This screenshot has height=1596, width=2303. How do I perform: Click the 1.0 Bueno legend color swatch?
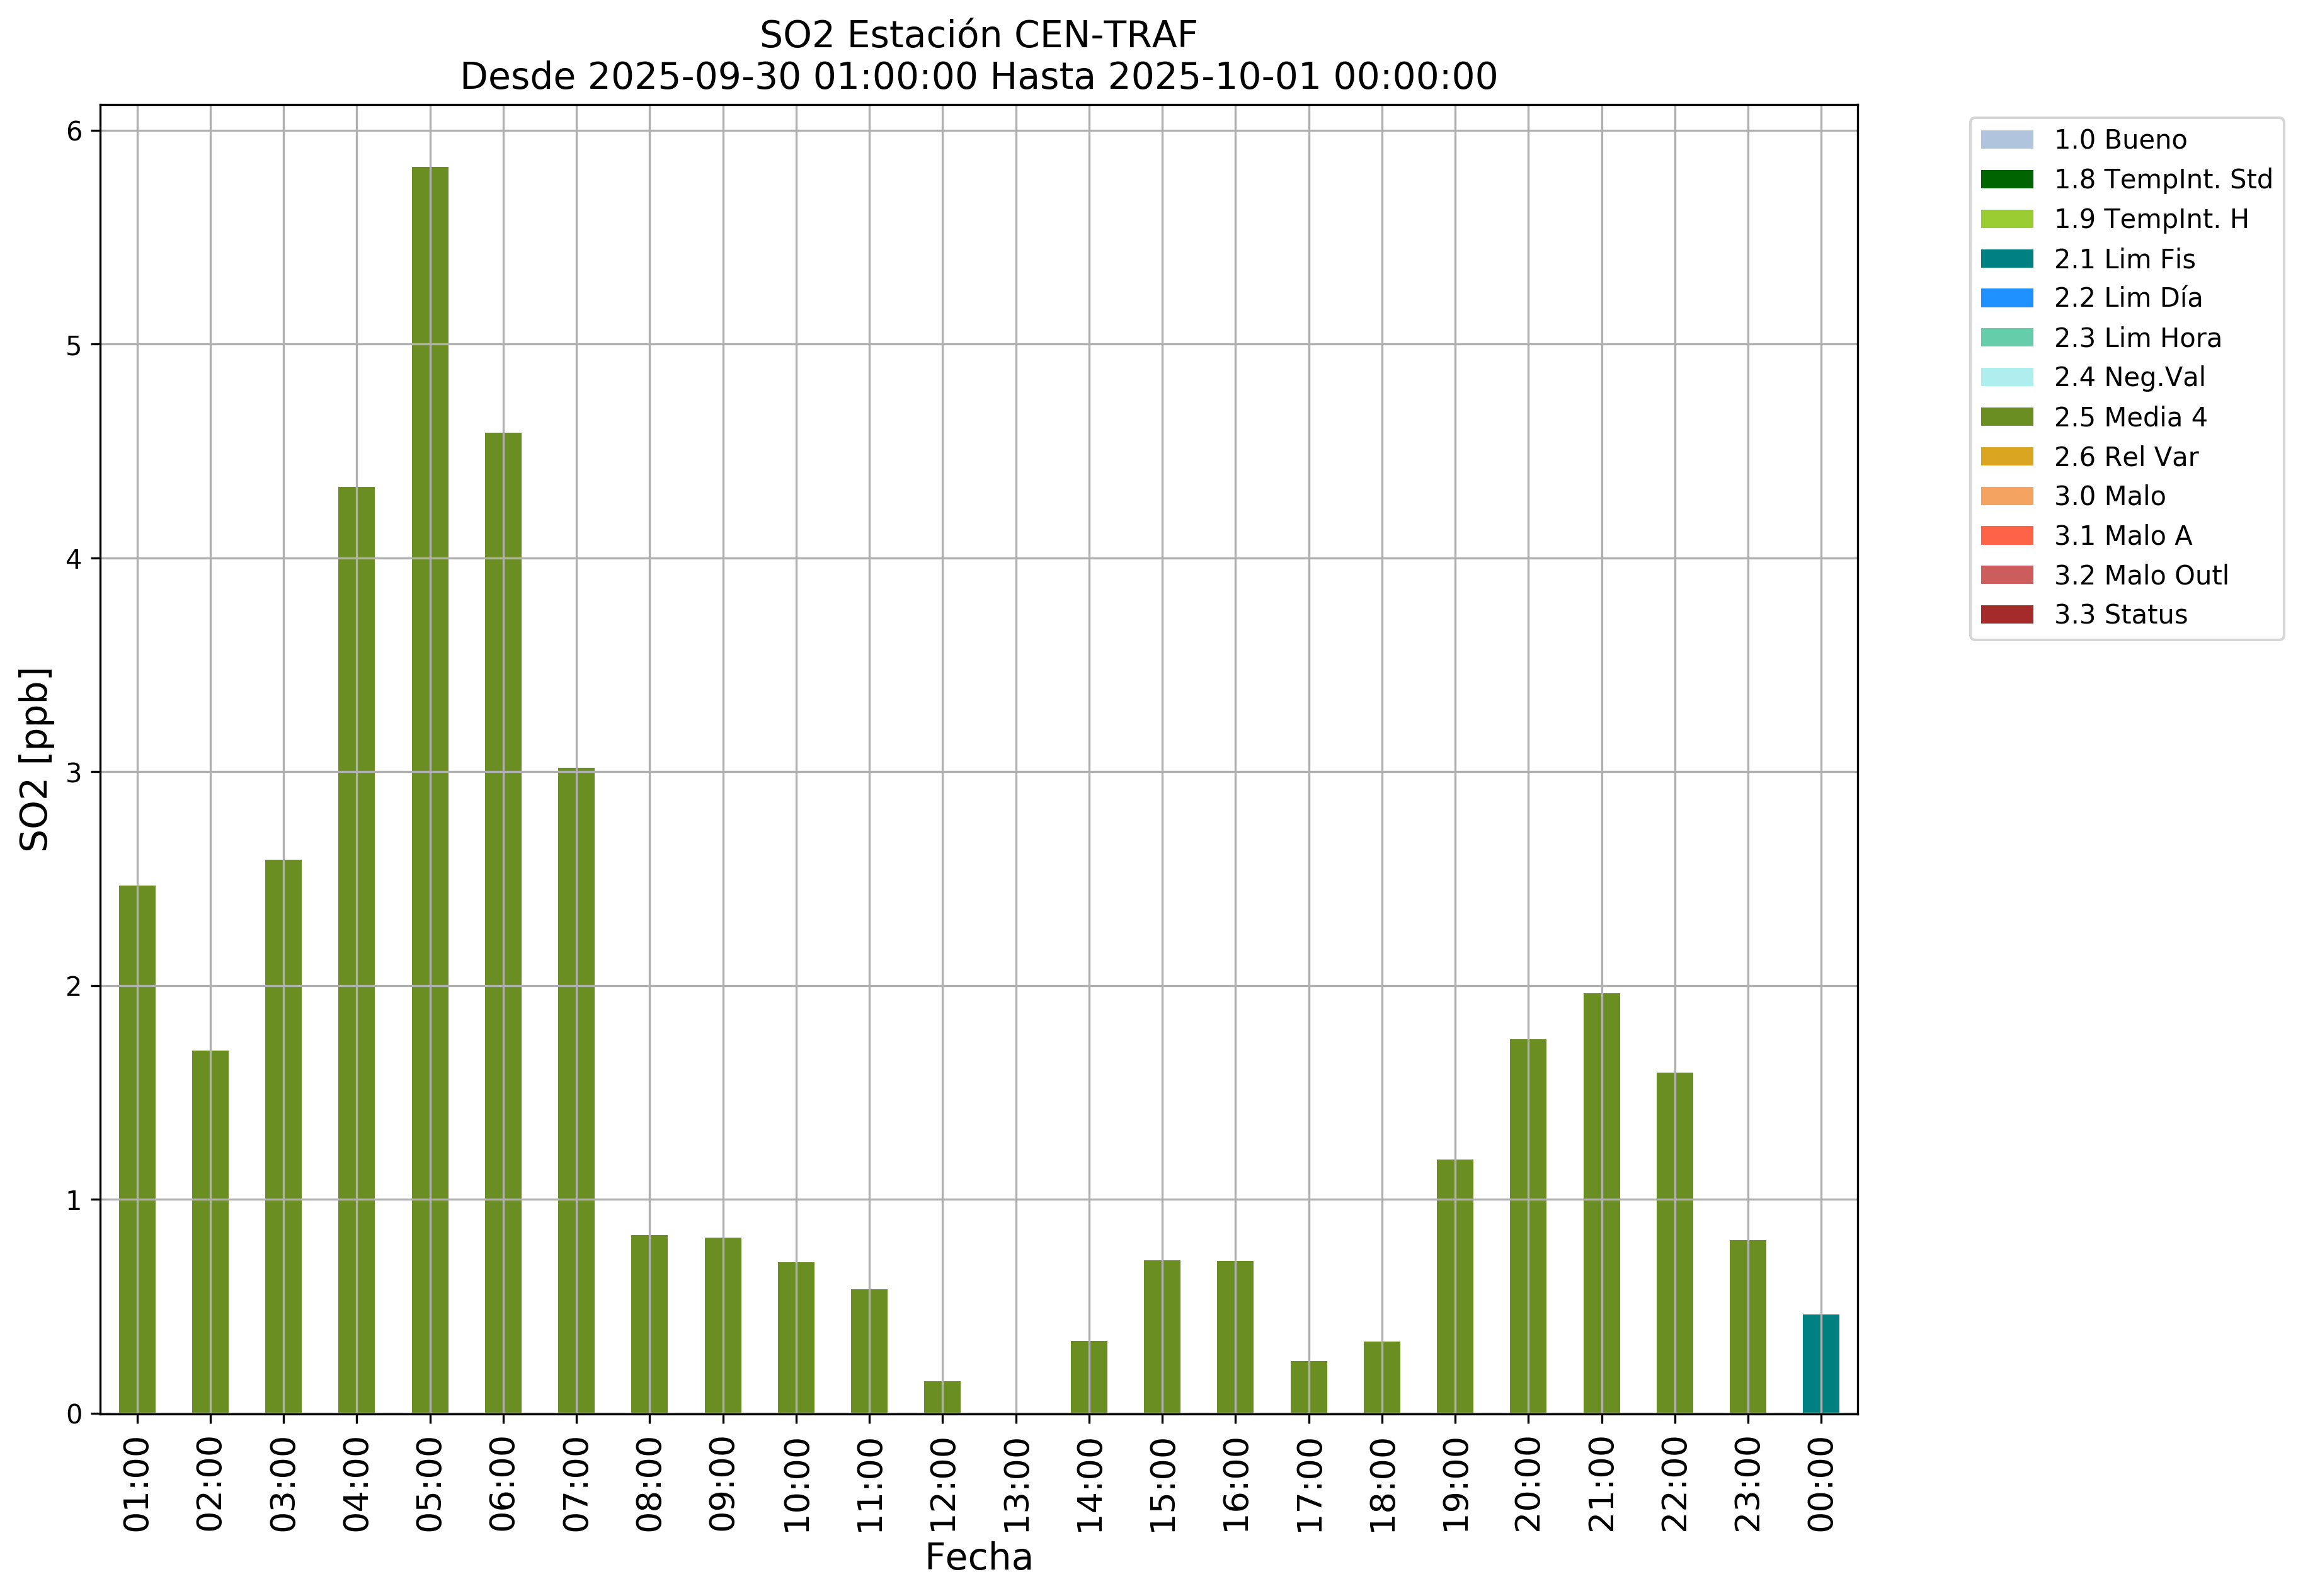pyautogui.click(x=2006, y=140)
